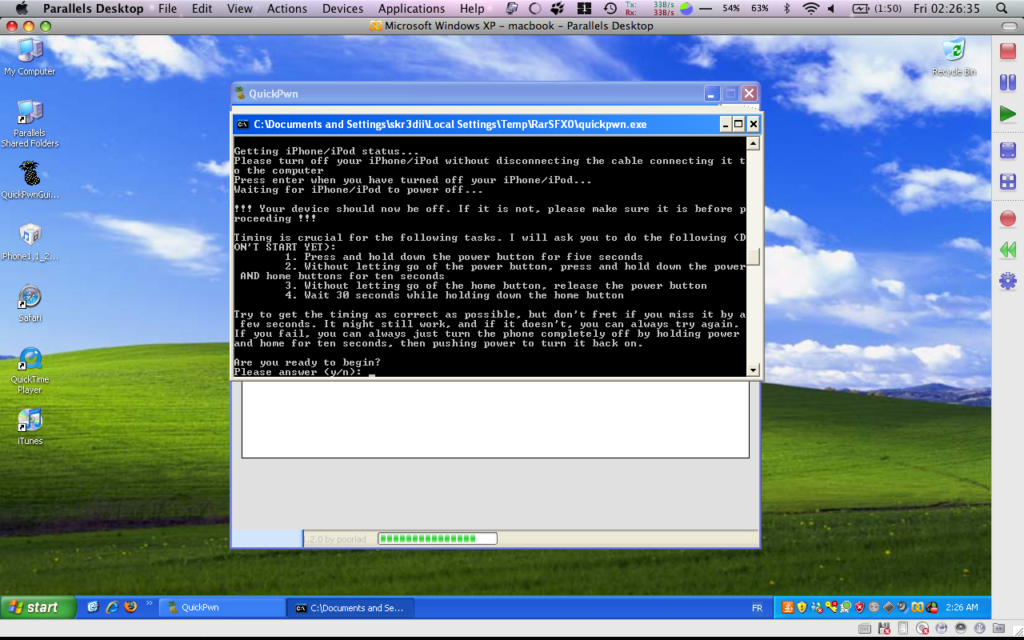This screenshot has width=1024, height=640.
Task: Click scroll down arrow in console window
Action: coord(753,370)
